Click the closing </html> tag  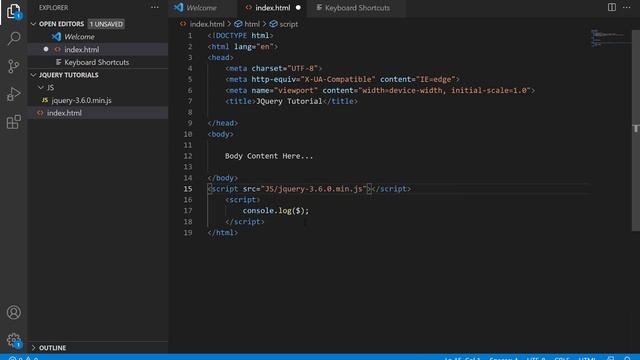(222, 233)
